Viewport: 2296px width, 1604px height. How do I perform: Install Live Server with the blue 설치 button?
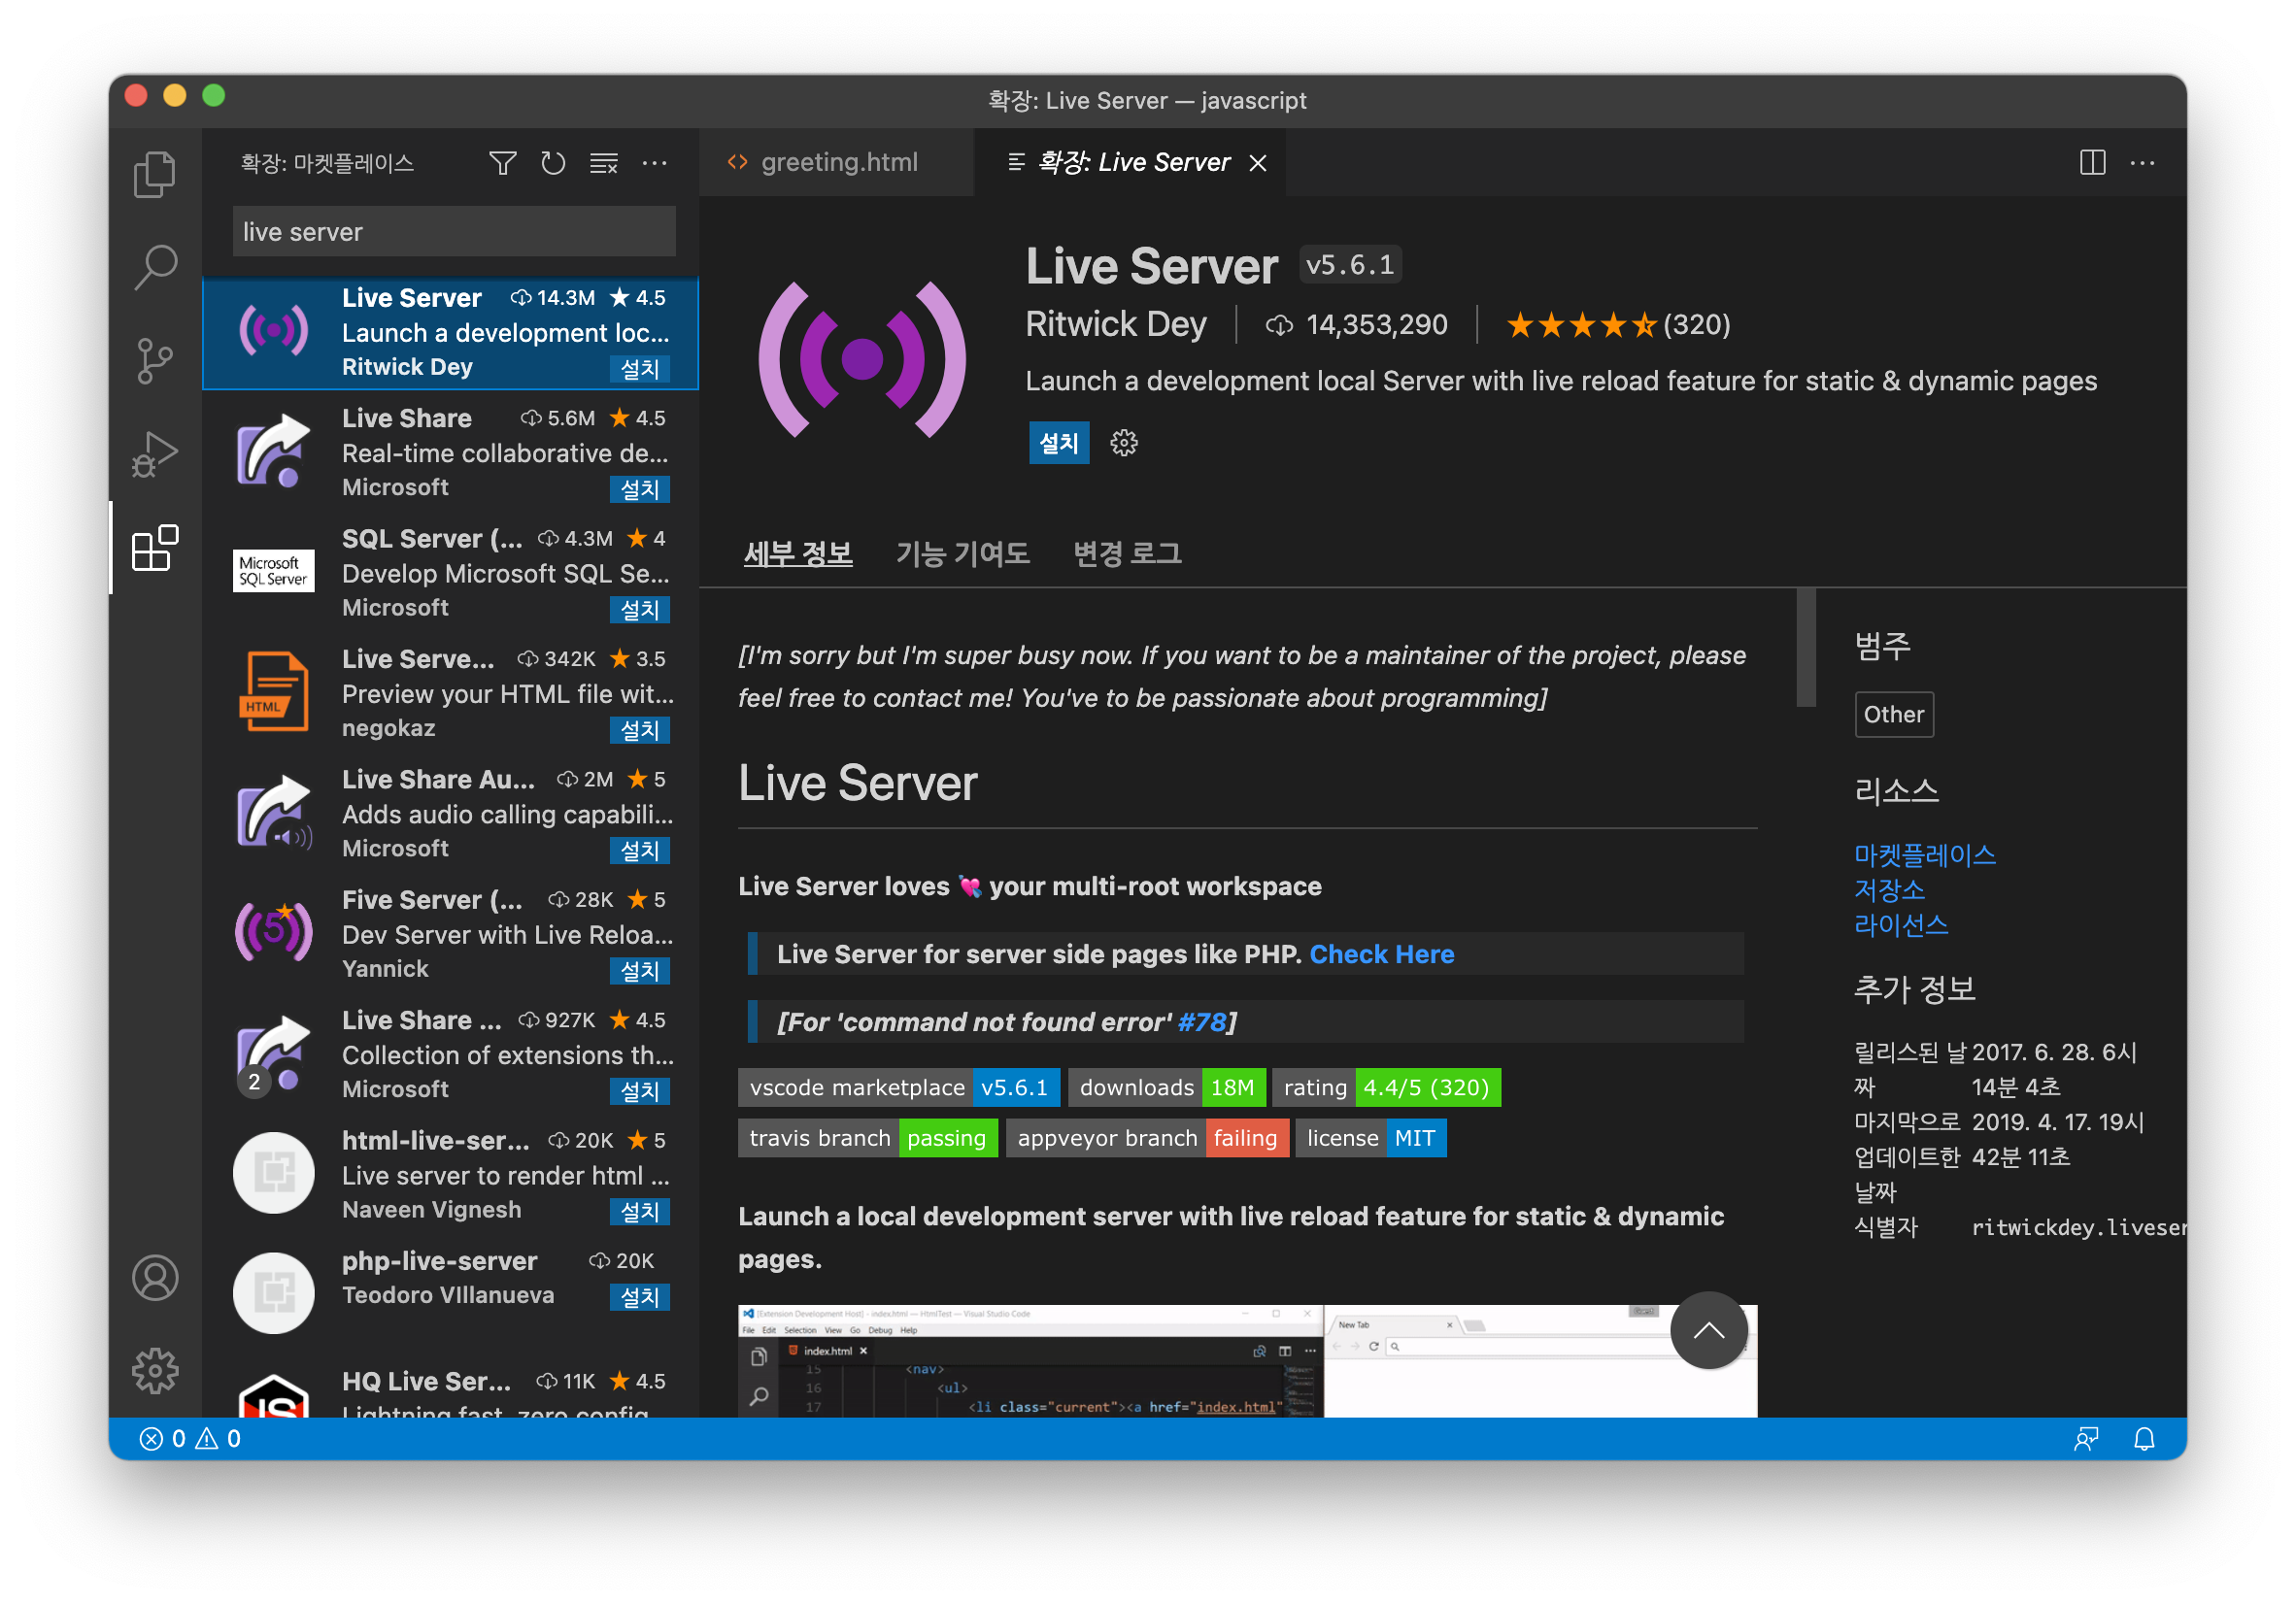click(x=1058, y=443)
